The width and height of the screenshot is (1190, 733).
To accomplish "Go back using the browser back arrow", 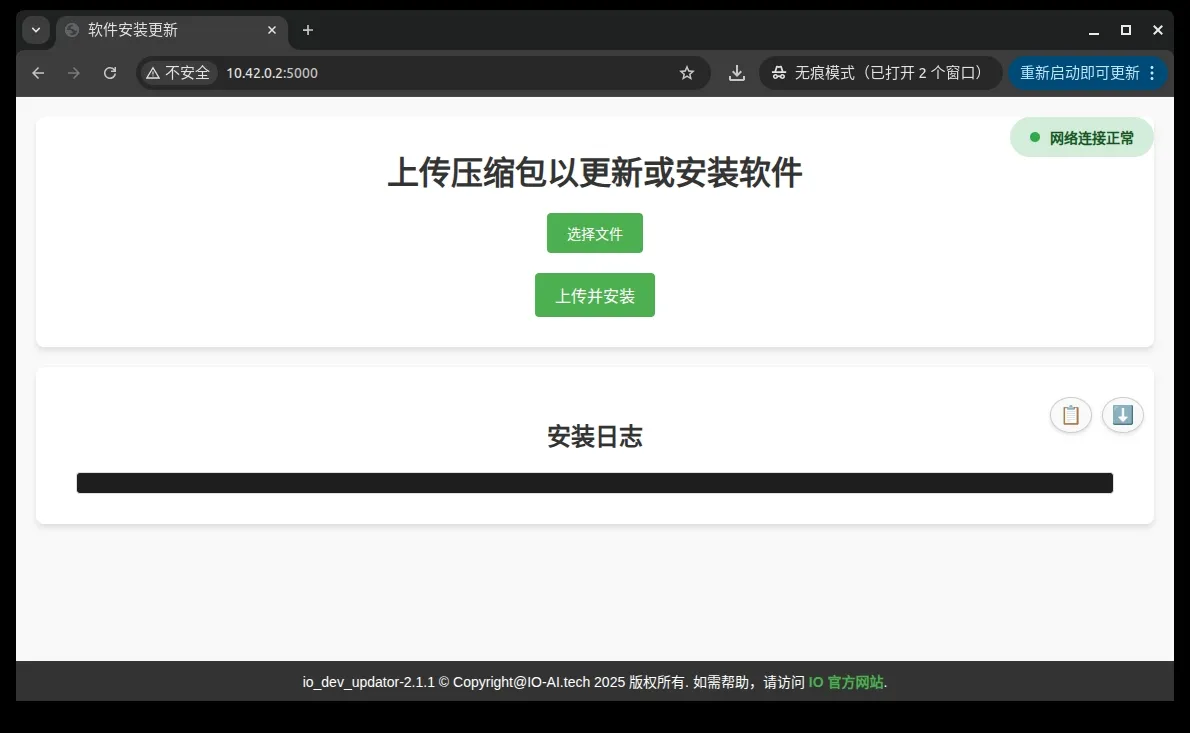I will tap(37, 73).
